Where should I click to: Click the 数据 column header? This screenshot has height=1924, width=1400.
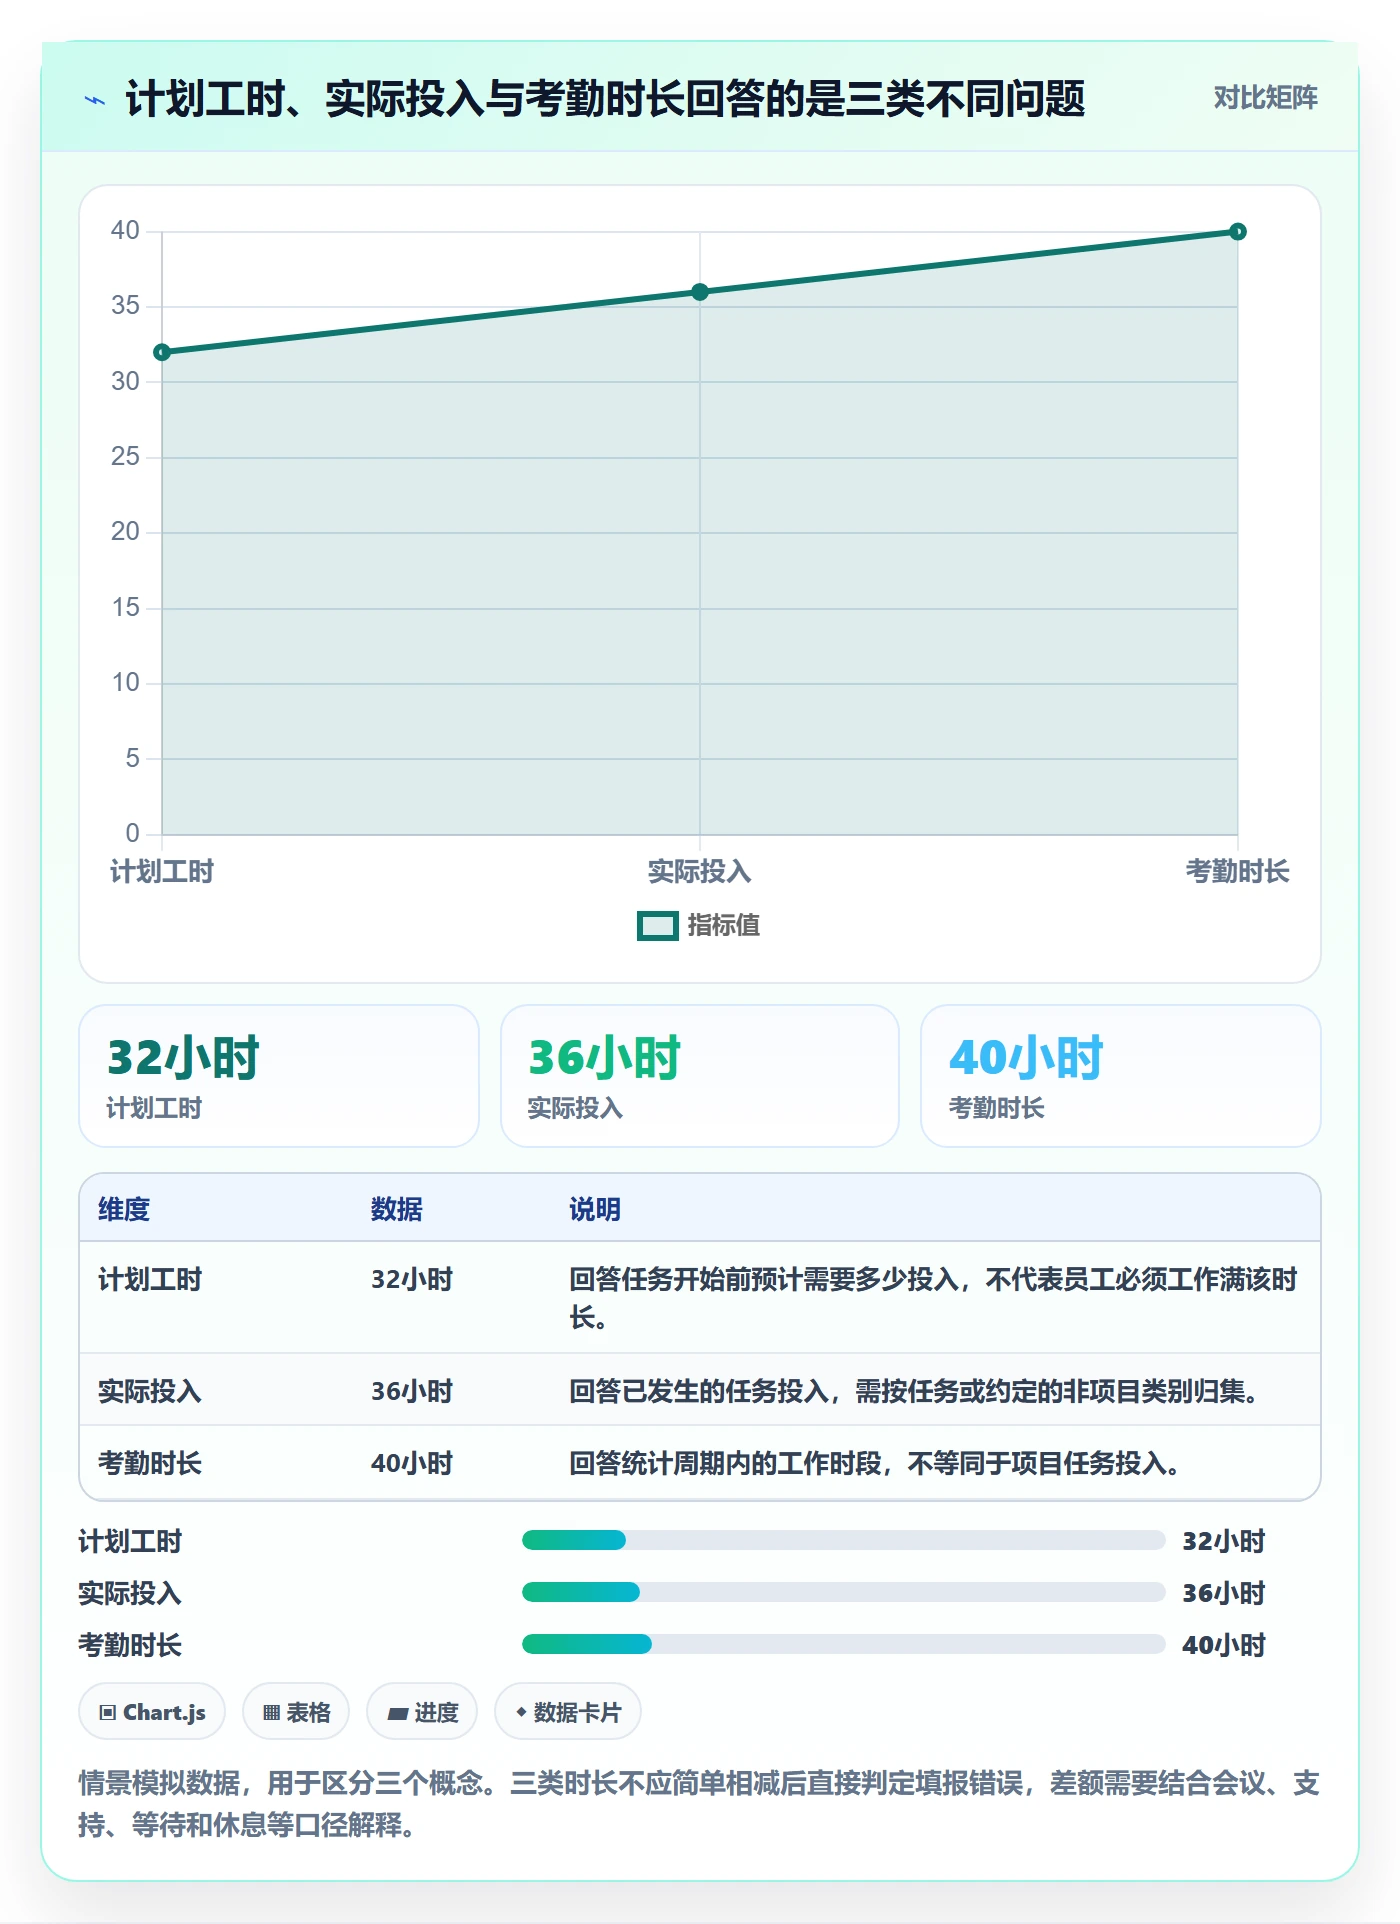(397, 1209)
